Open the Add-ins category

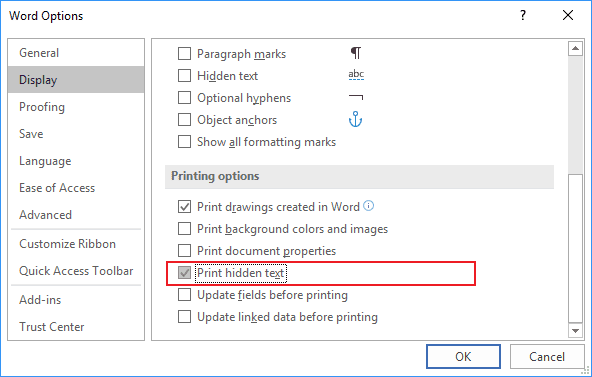click(x=76, y=300)
